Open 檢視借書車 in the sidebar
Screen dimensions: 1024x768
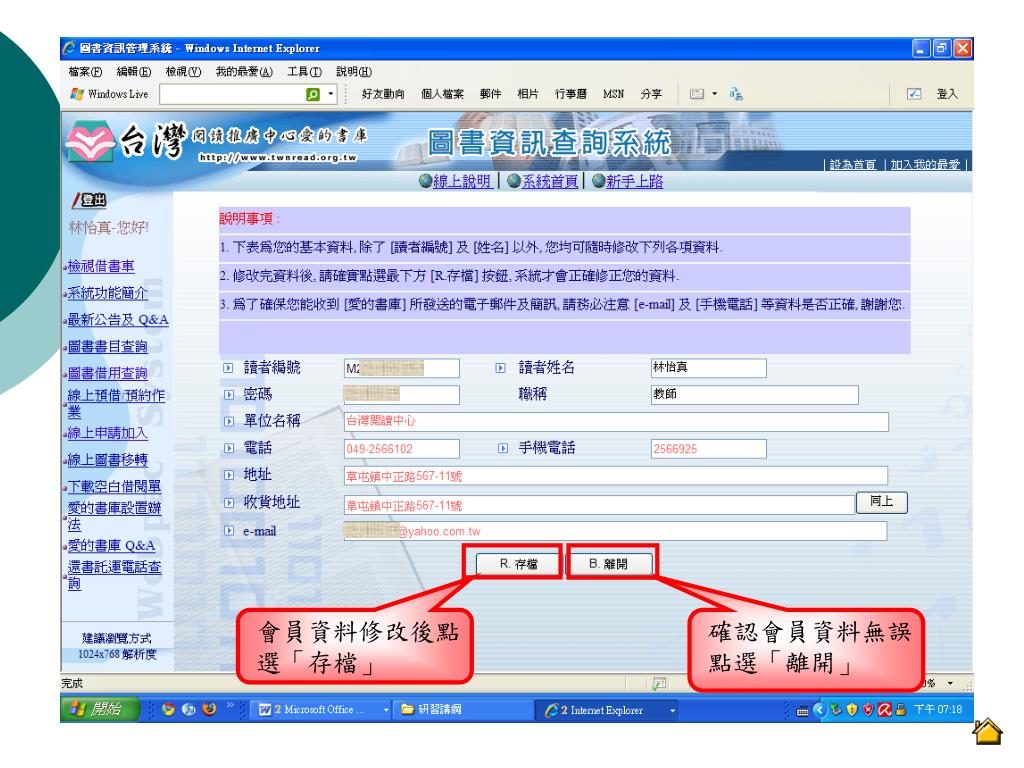(x=101, y=266)
